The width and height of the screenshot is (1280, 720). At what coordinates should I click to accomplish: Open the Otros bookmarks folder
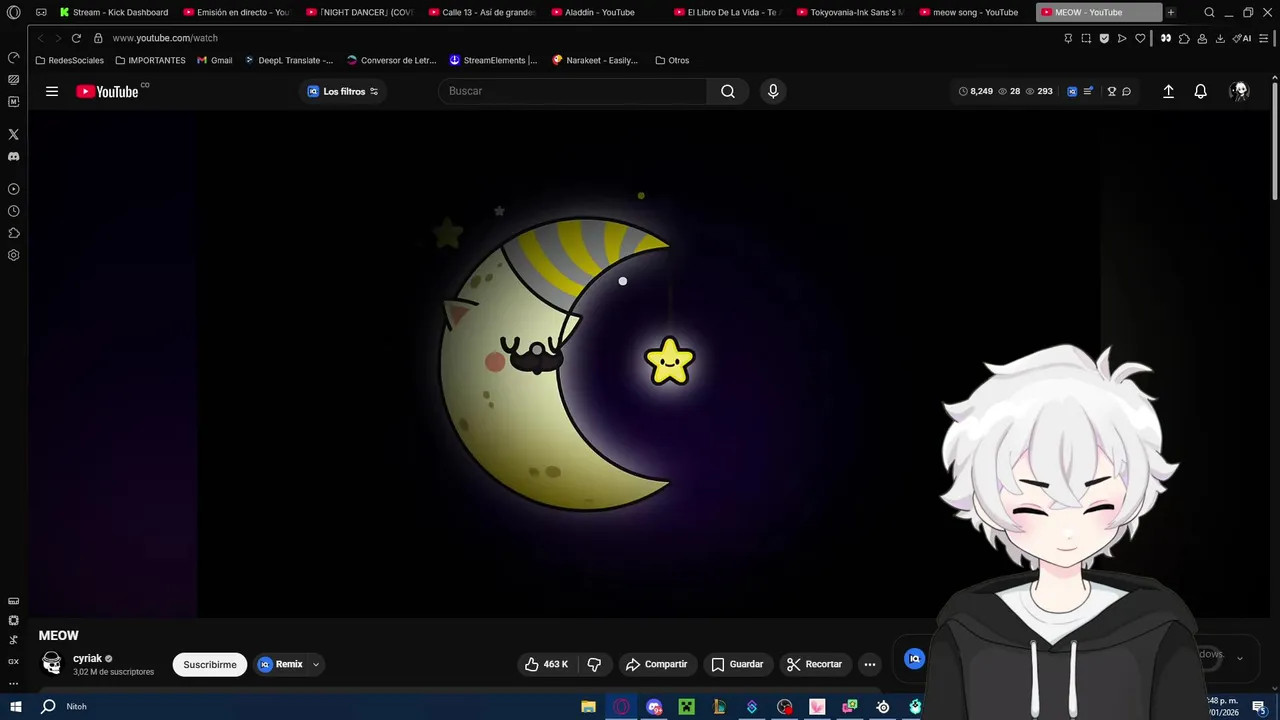[672, 60]
